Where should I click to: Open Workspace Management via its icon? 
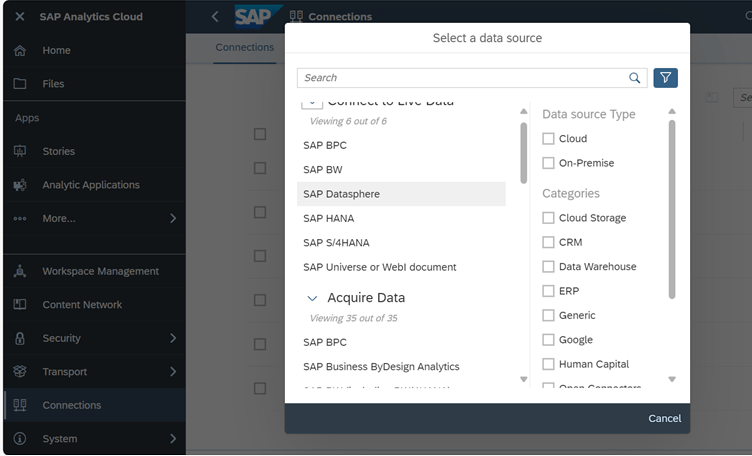20,271
